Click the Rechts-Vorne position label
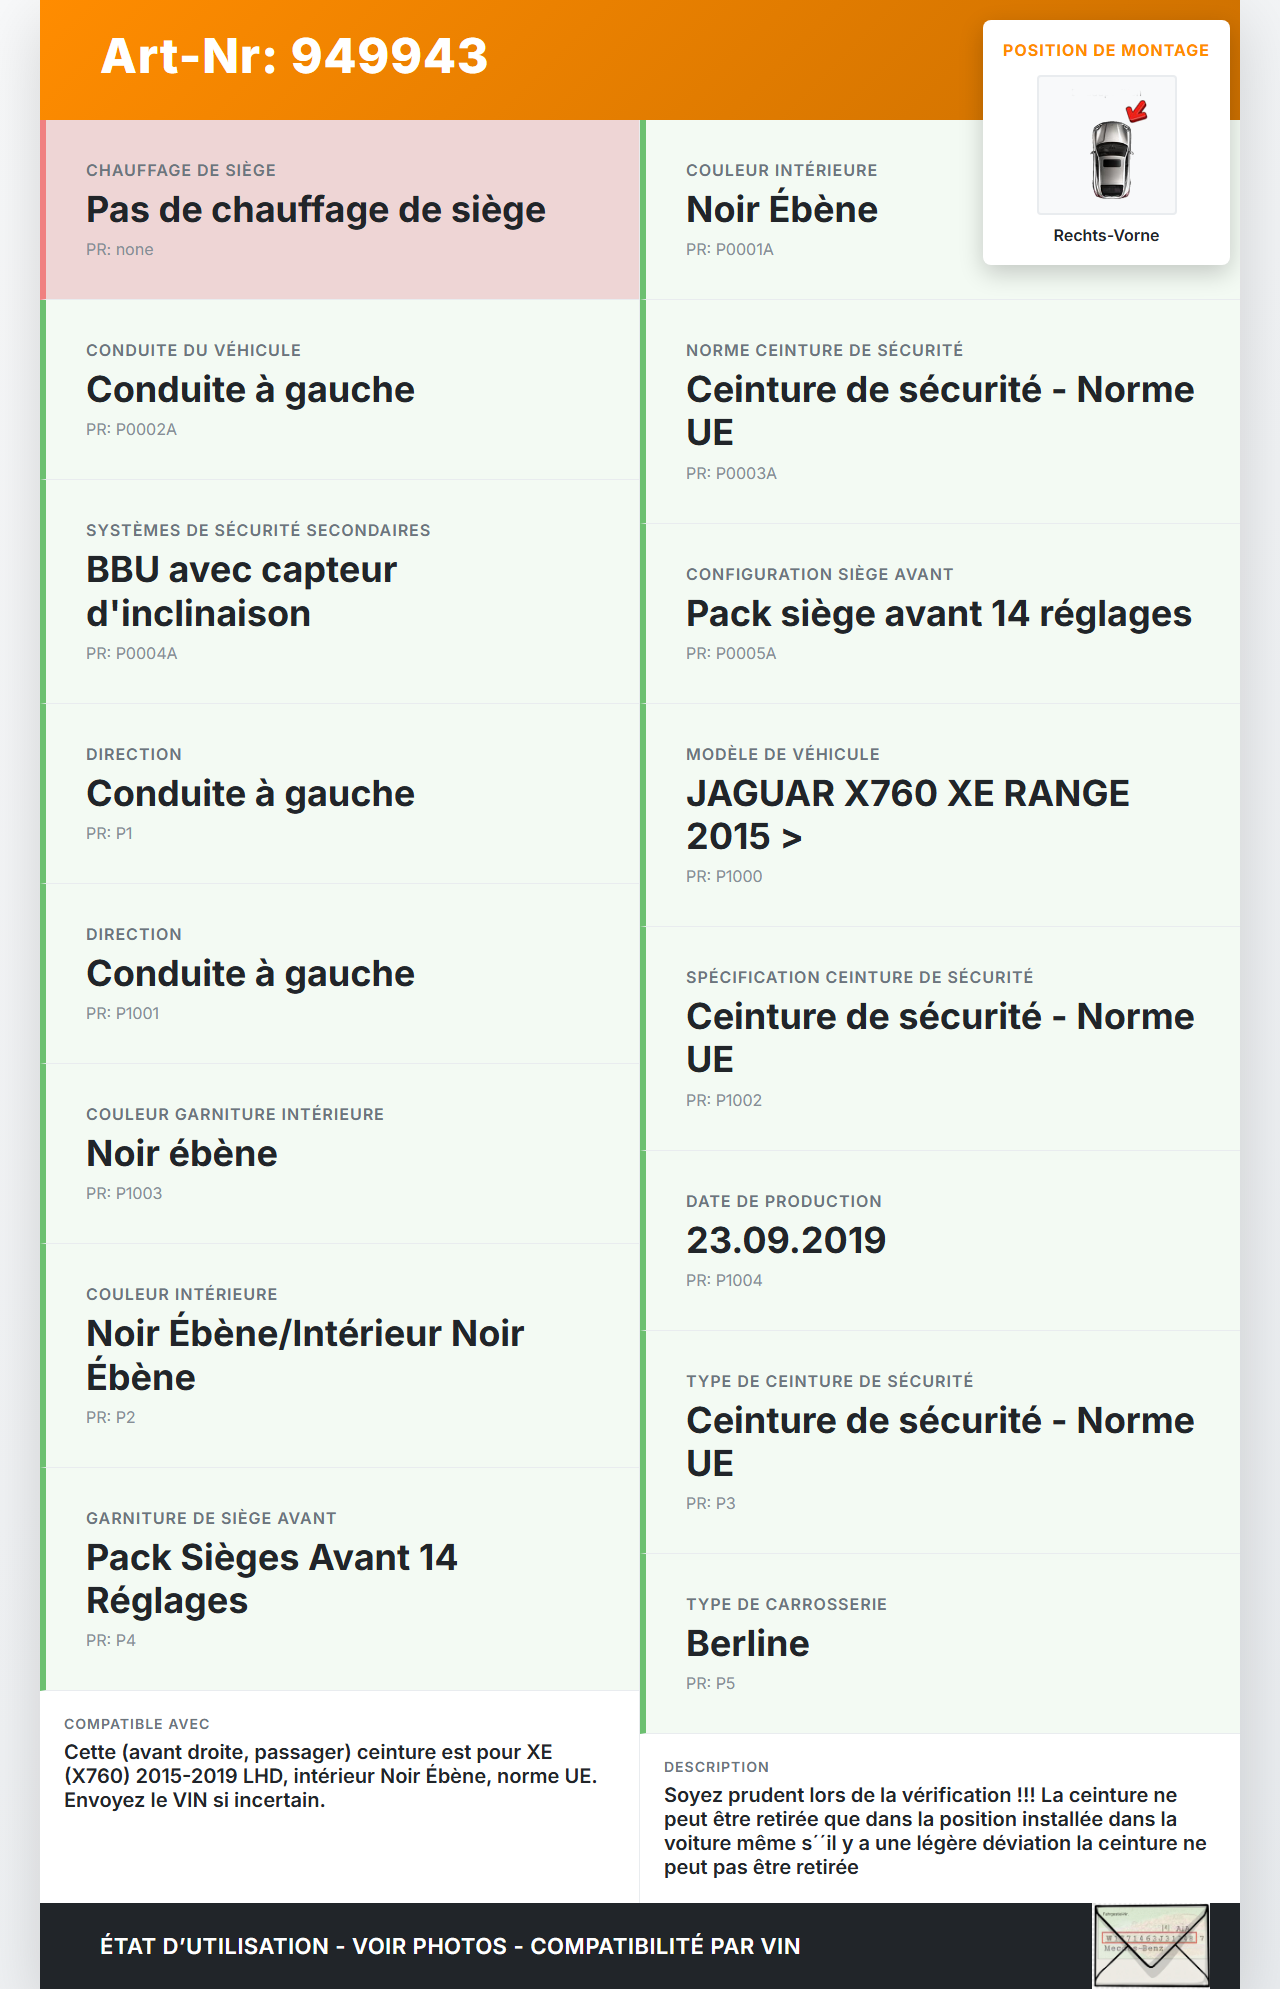The image size is (1280, 1990). [1106, 236]
